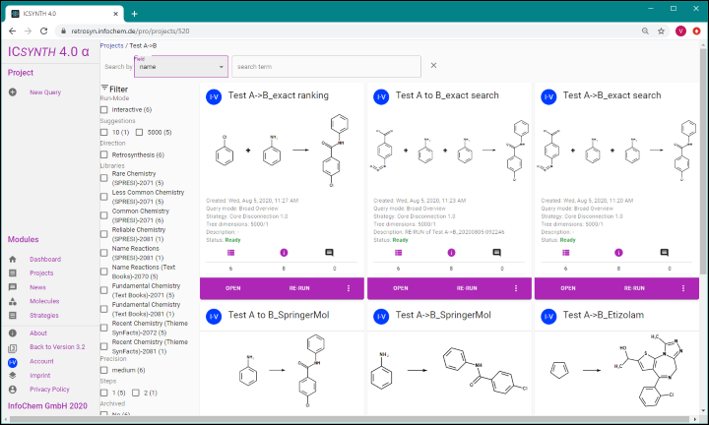The width and height of the screenshot is (709, 425).
Task: Click the Projects breadcrumb link
Action: [x=112, y=46]
